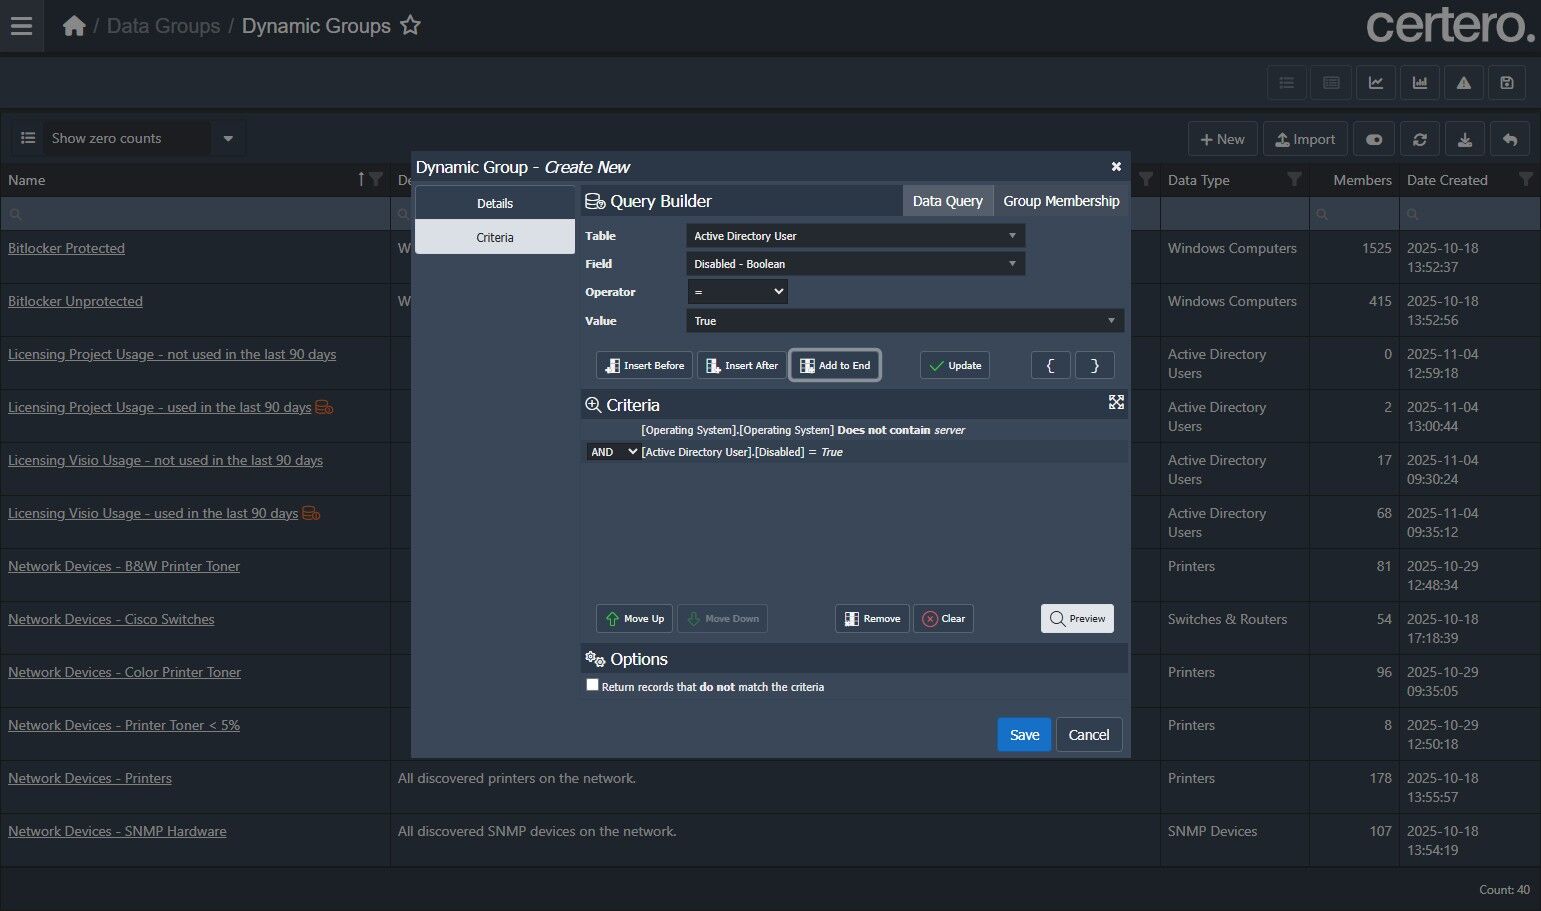
Task: Insert an opening brace in criteria
Action: (x=1050, y=366)
